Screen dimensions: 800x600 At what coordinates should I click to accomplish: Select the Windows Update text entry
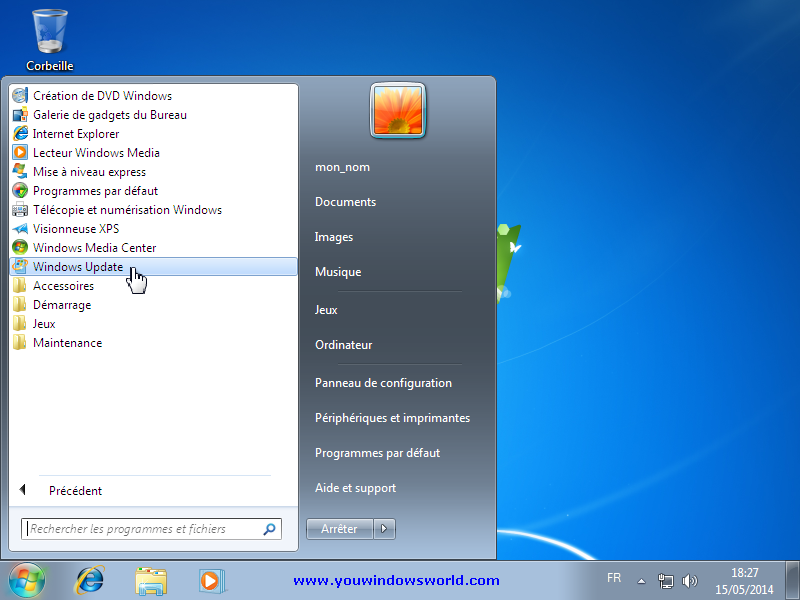click(x=78, y=267)
